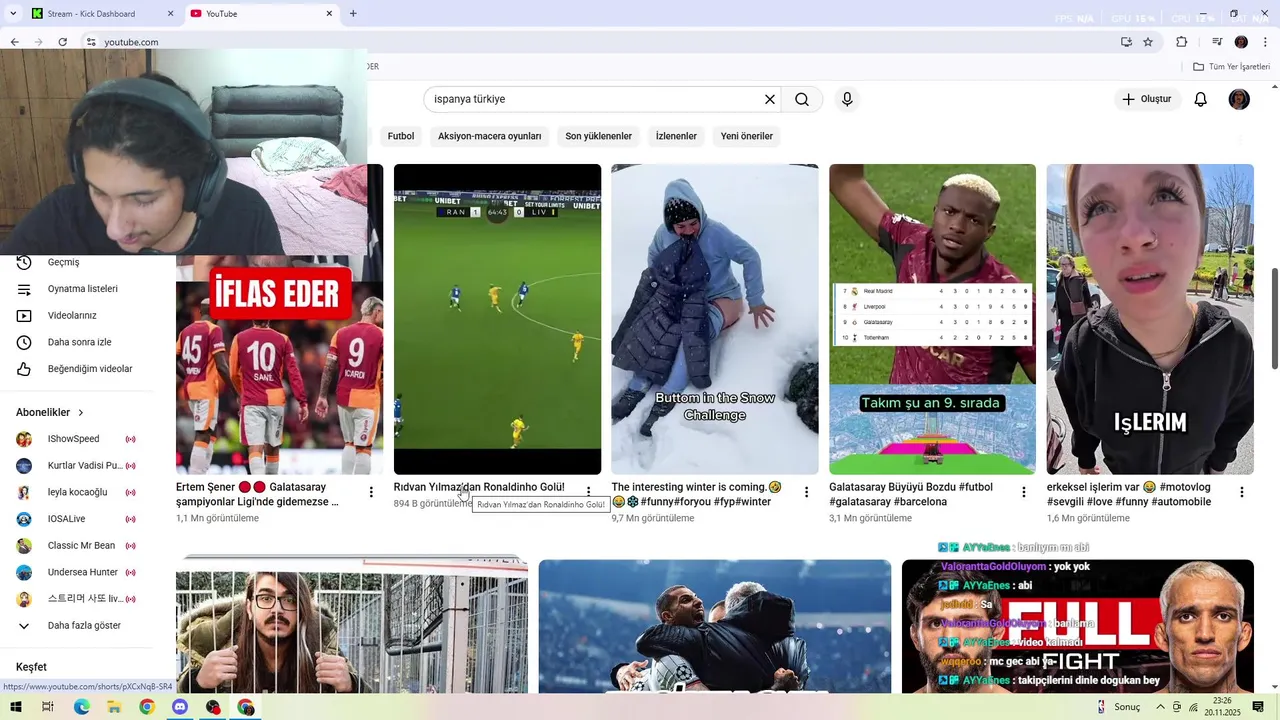Screen dimensions: 1280x720
Task: Open Tüm Yer İşaretleri bookmarks folder
Action: pyautogui.click(x=1232, y=66)
